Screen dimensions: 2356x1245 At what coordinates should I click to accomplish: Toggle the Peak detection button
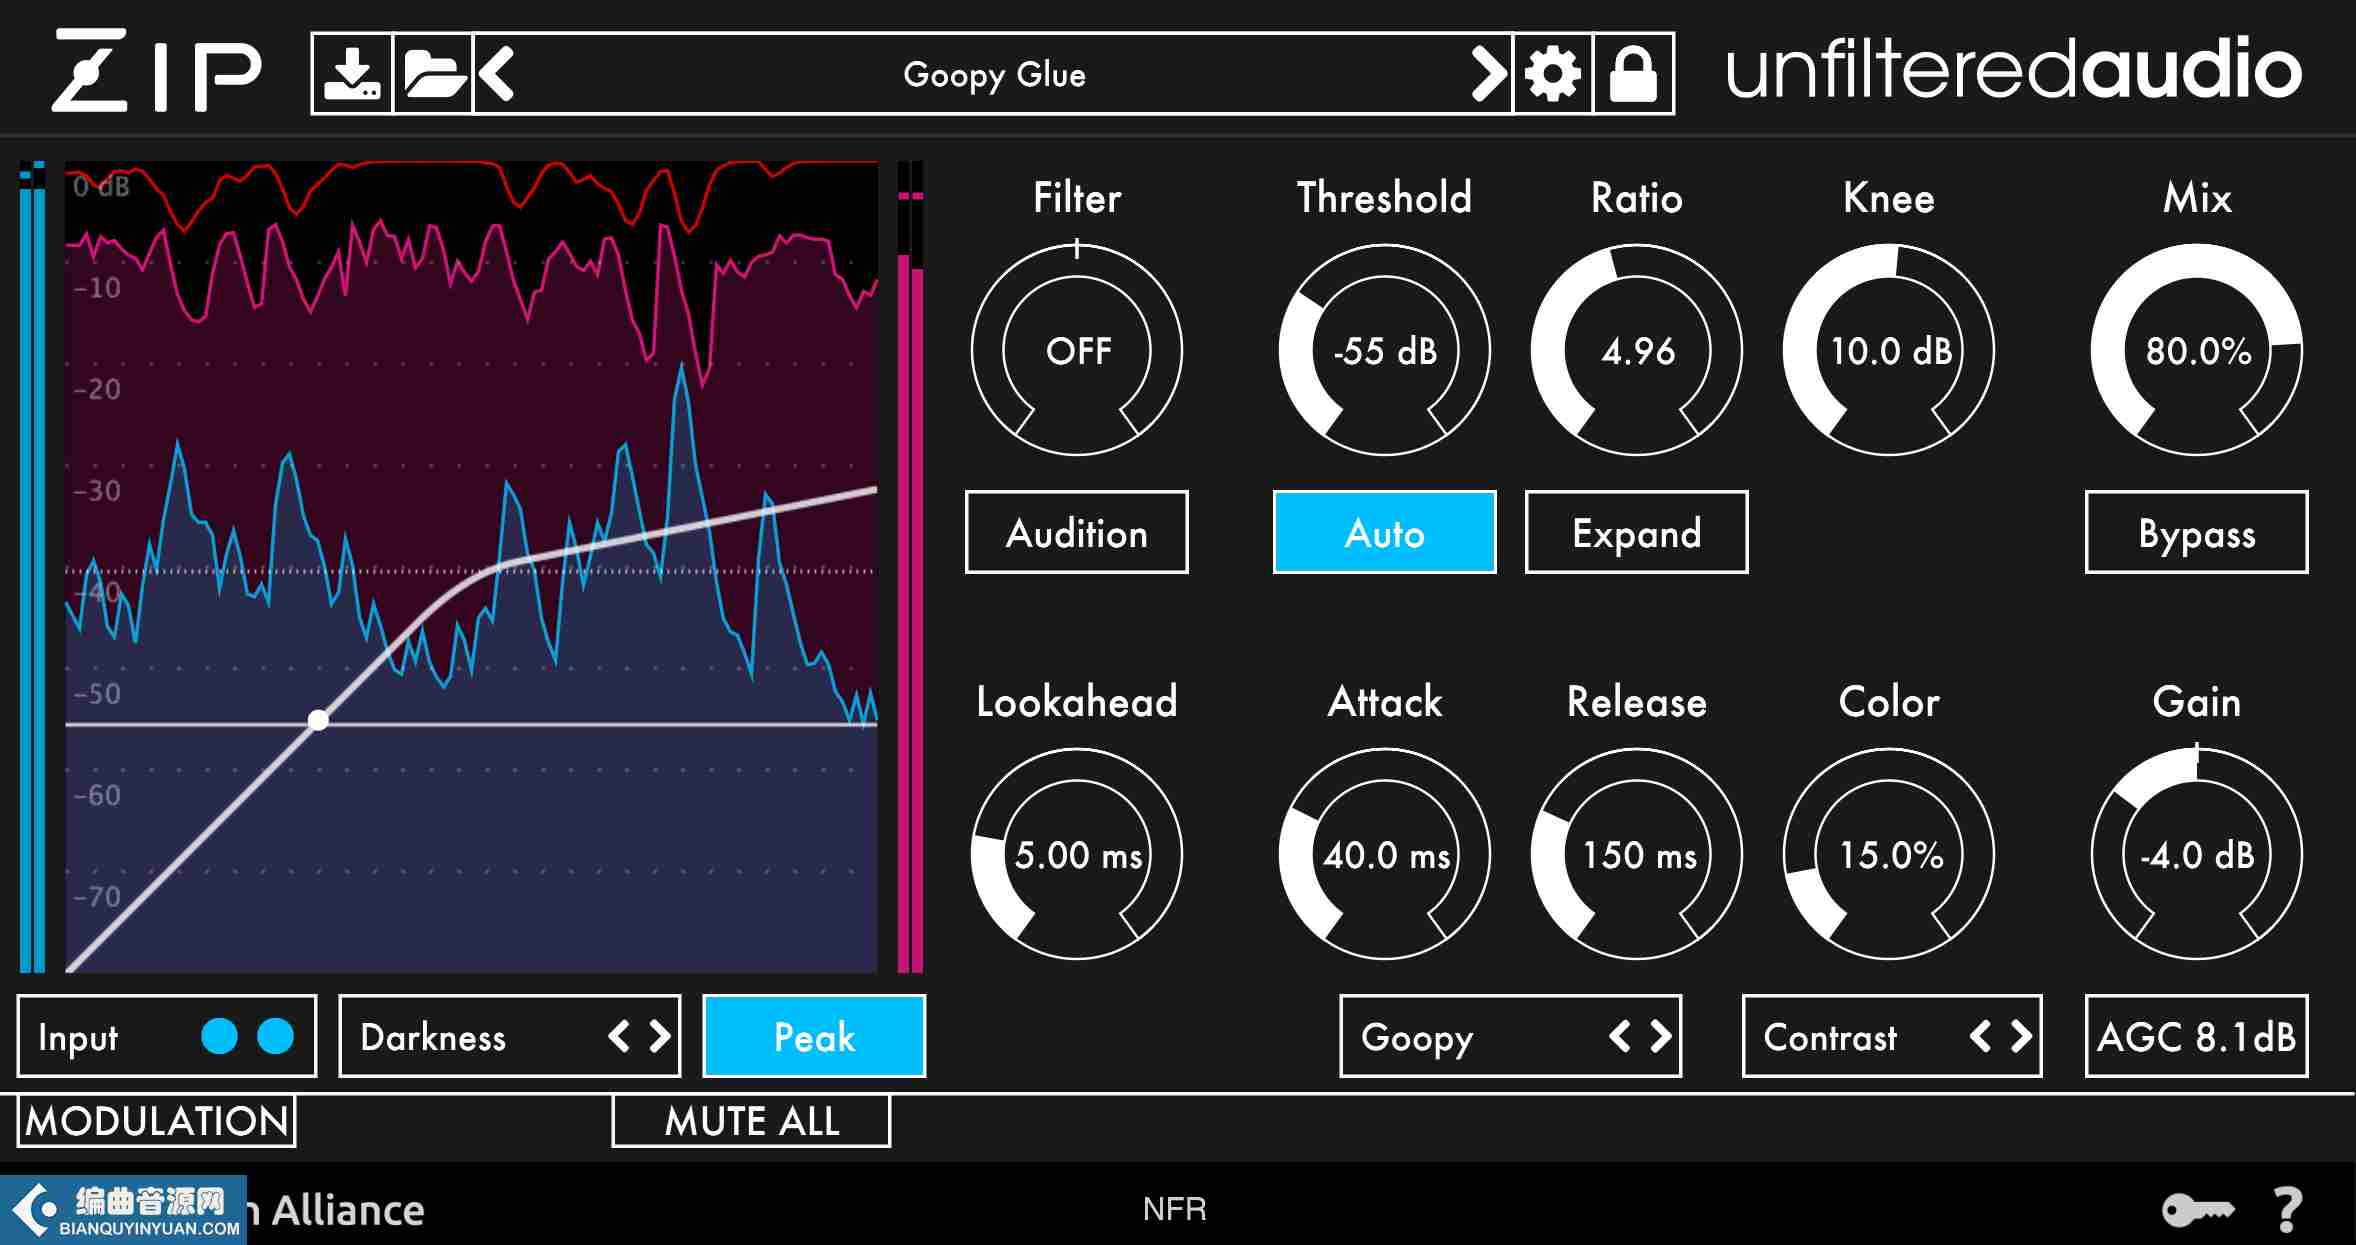click(x=815, y=1036)
